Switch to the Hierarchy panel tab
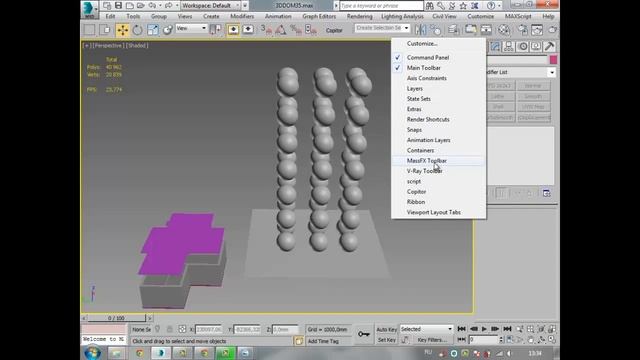The width and height of the screenshot is (640, 360). [x=509, y=47]
